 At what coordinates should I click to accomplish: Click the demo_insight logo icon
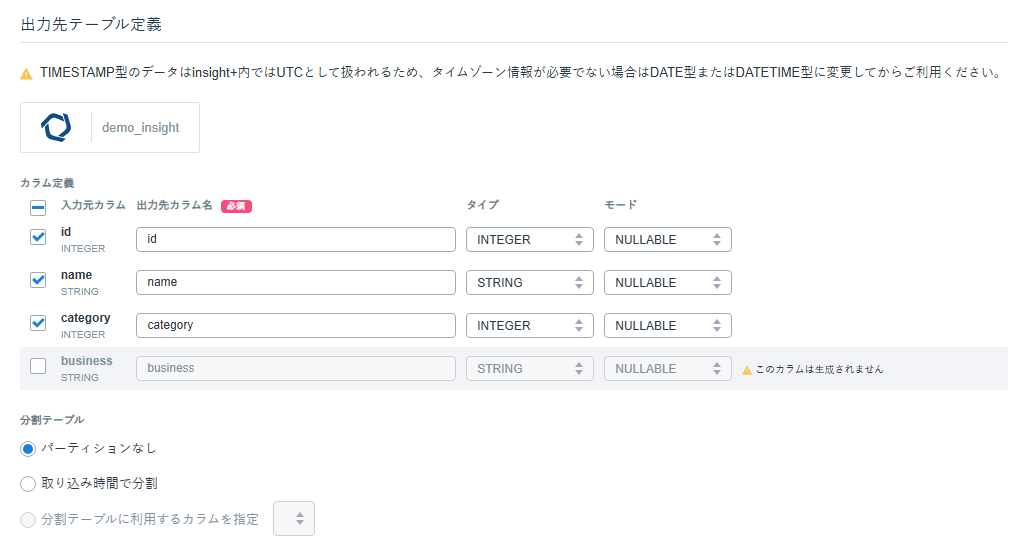click(x=56, y=127)
